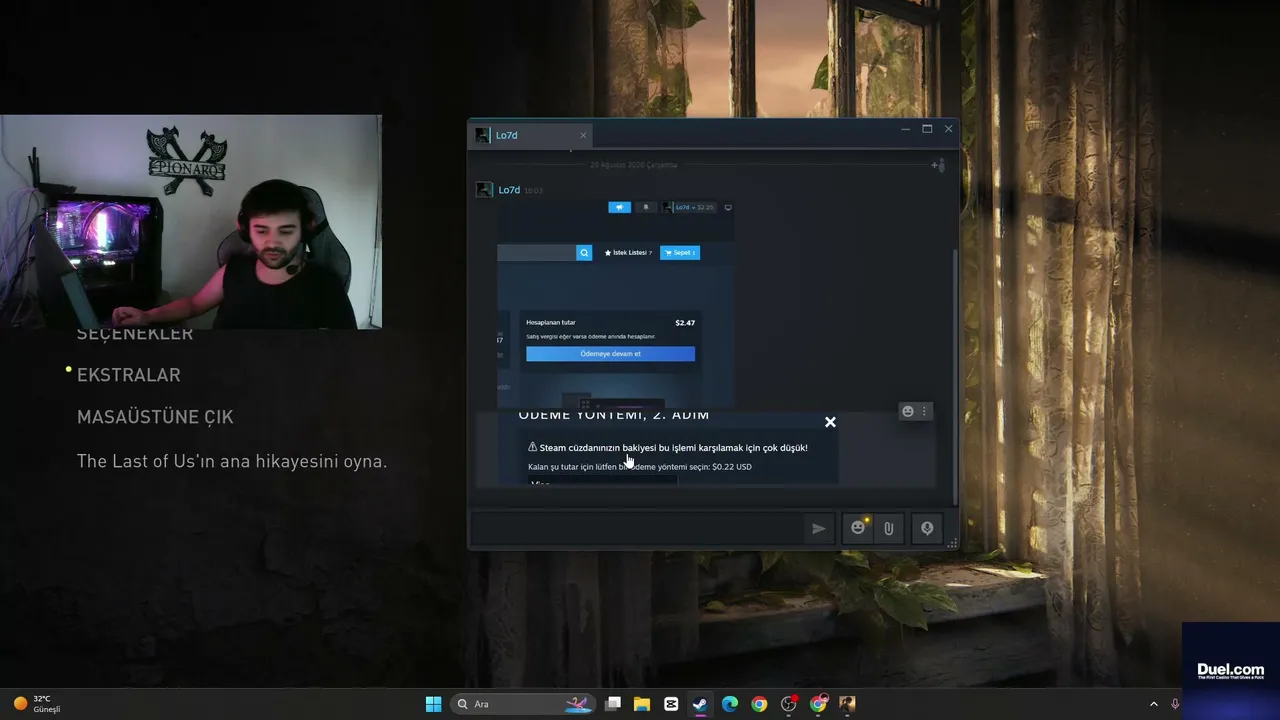Open the weather widget showing 32°C Güneşli
This screenshot has width=1280, height=720.
pyautogui.click(x=38, y=704)
